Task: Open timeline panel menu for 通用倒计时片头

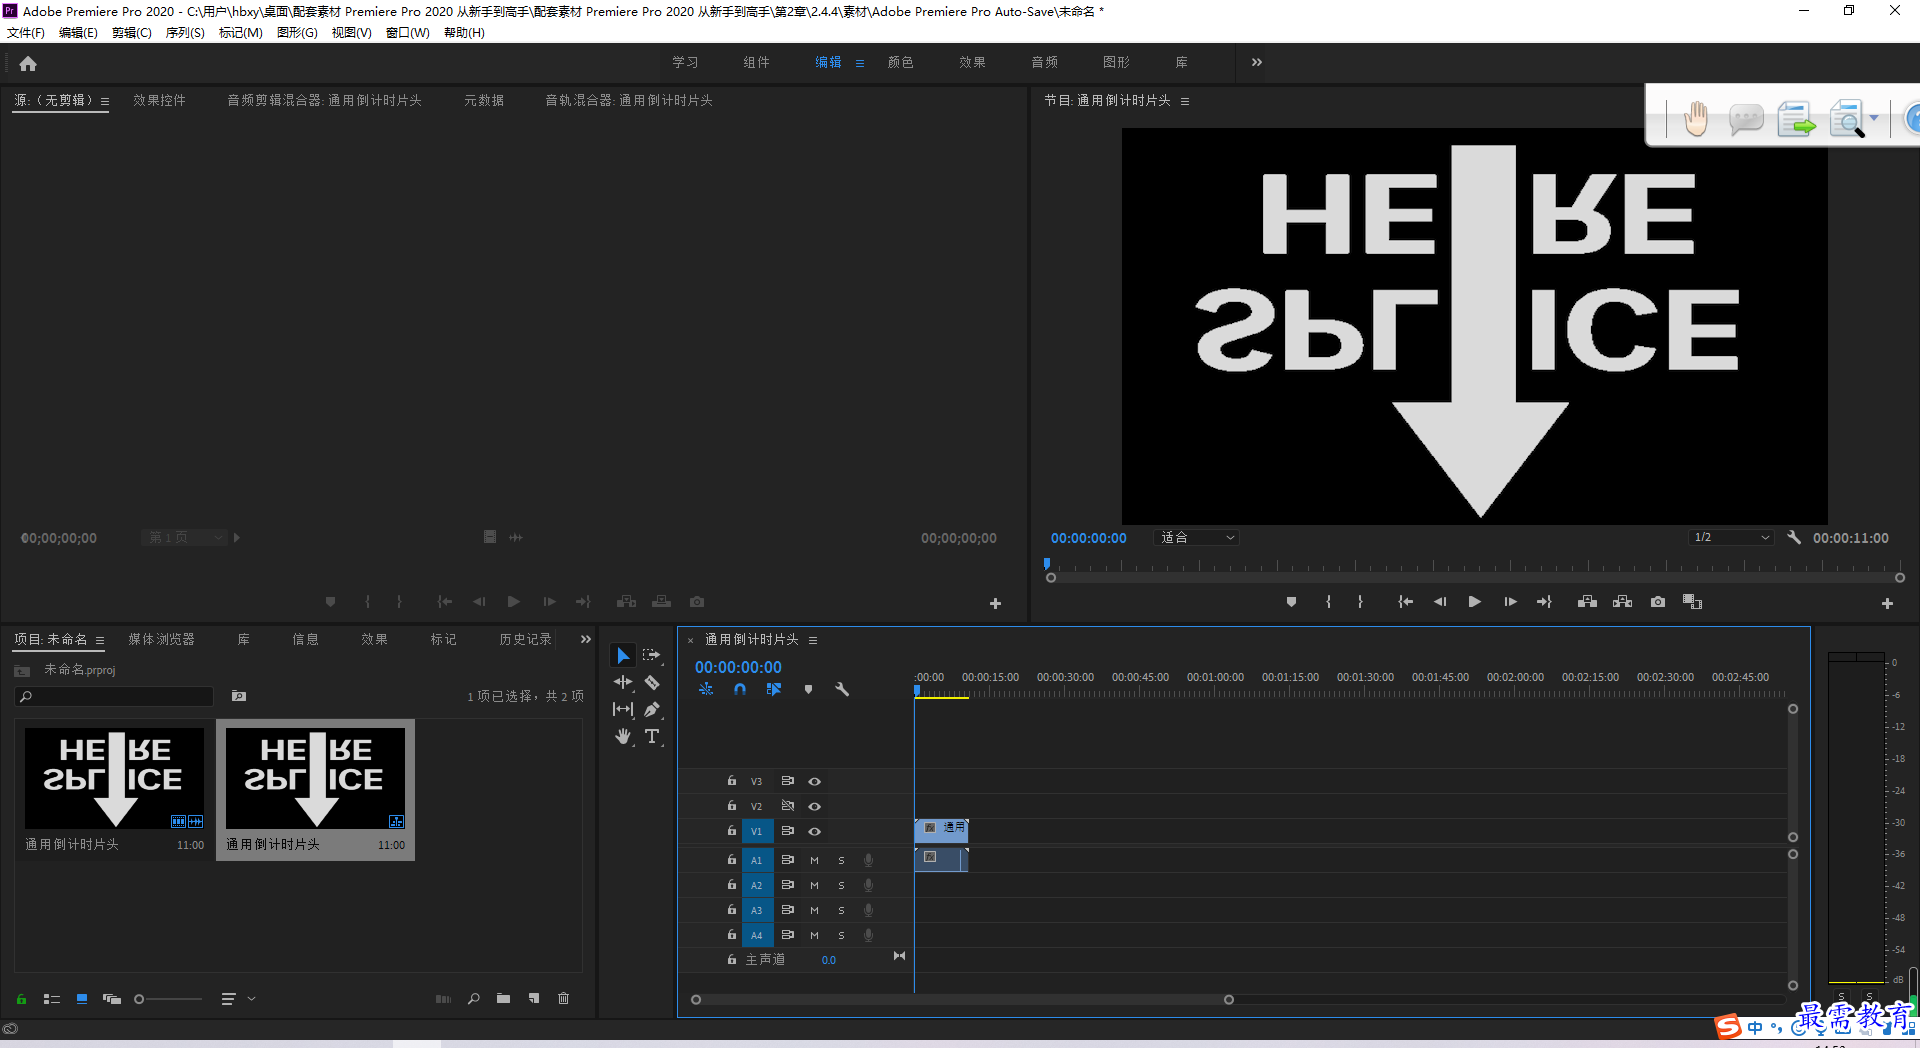Action: [x=813, y=641]
